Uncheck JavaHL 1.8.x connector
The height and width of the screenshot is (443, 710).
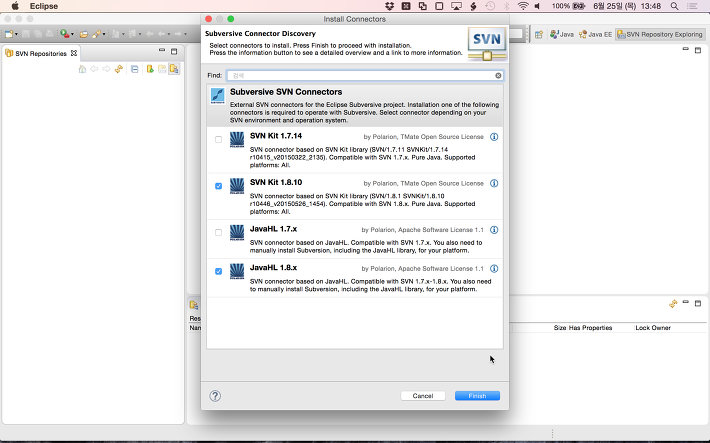pyautogui.click(x=218, y=271)
